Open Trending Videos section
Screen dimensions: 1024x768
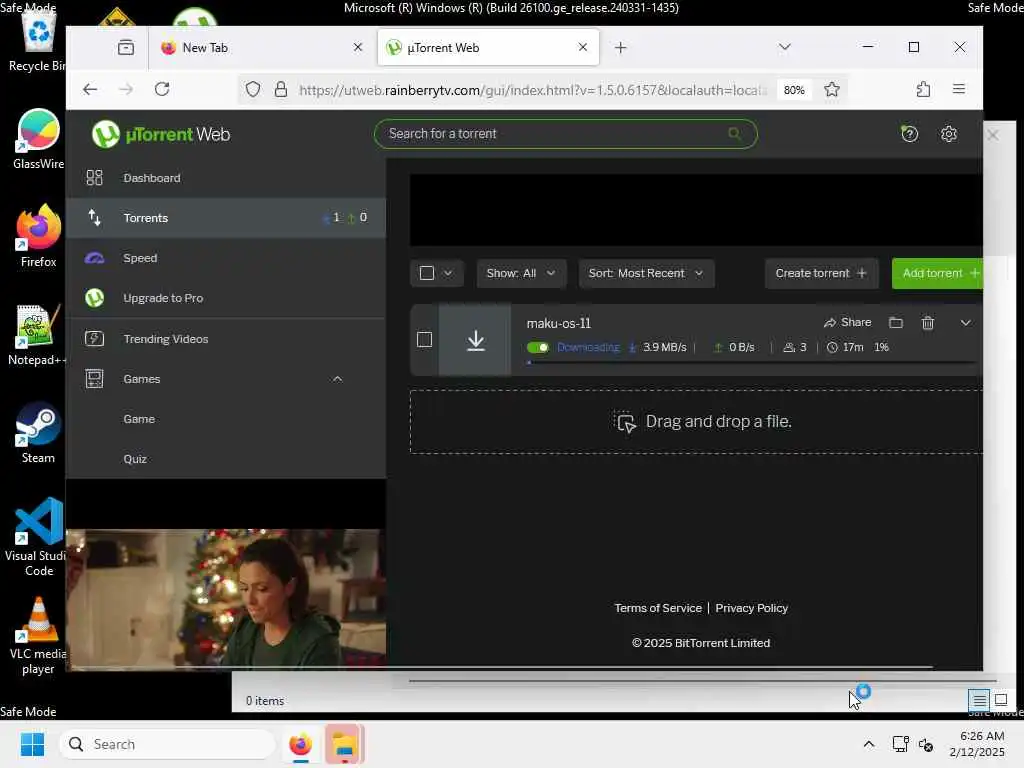[225, 339]
